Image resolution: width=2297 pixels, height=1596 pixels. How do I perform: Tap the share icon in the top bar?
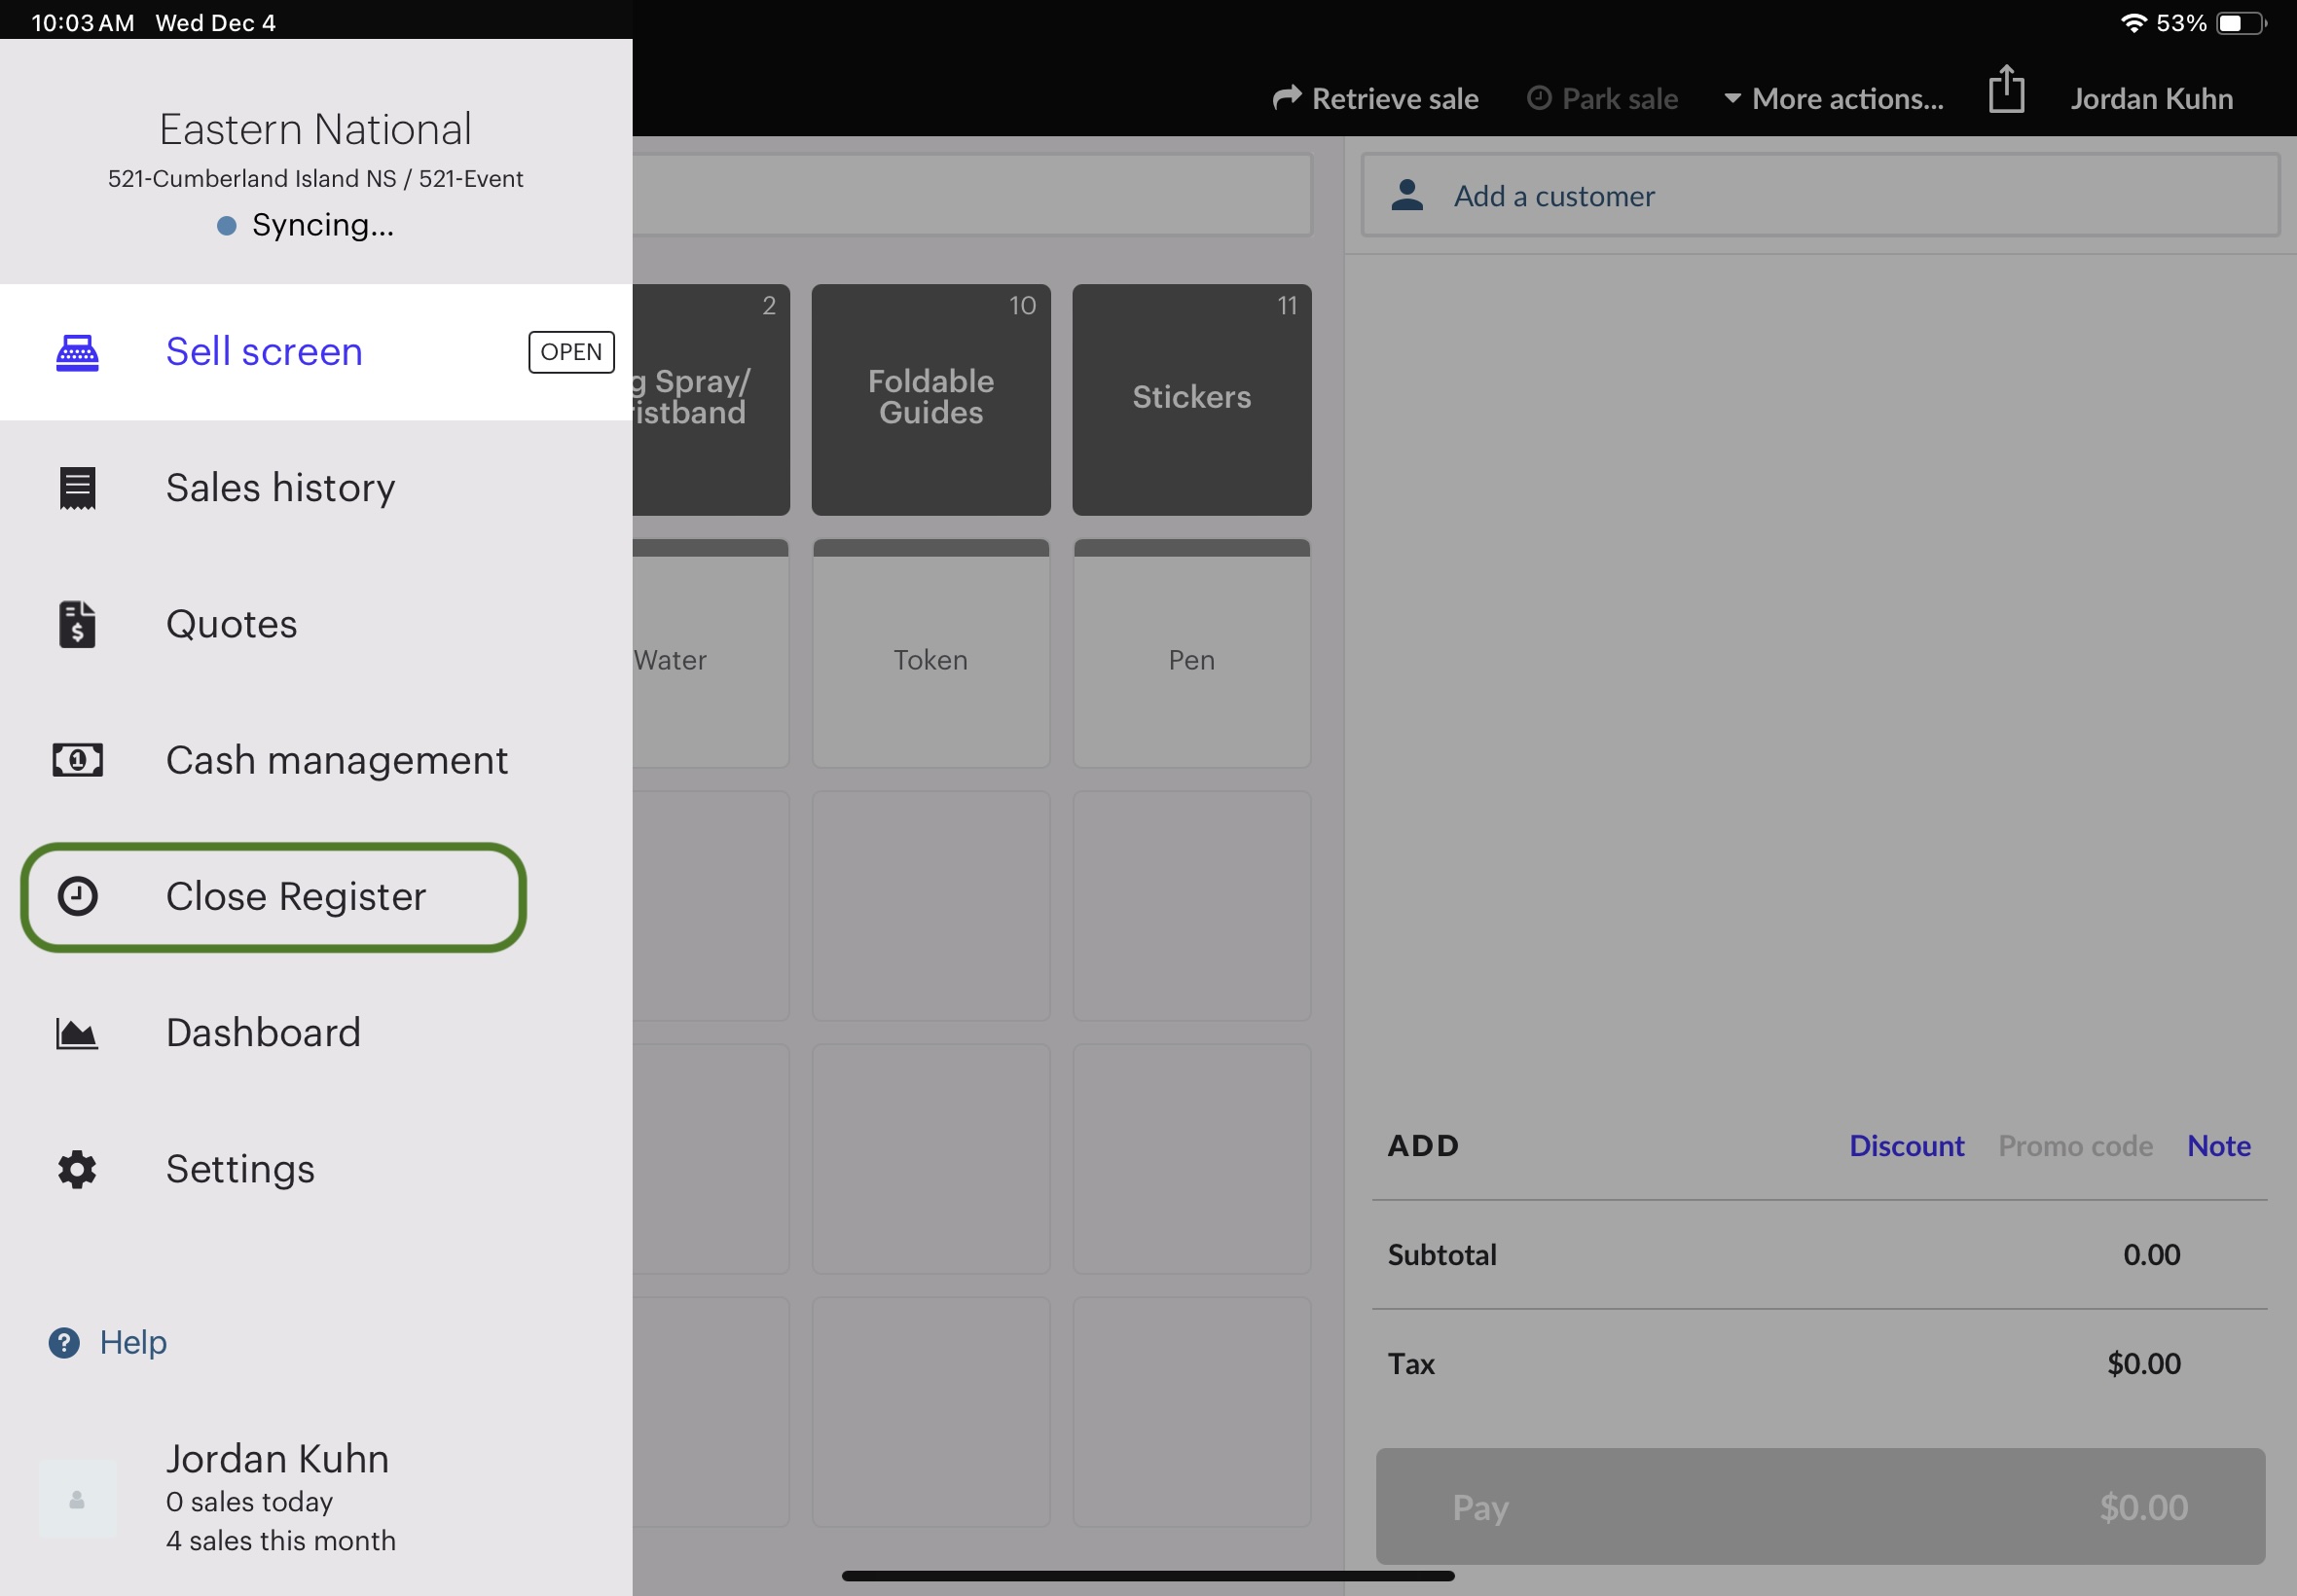point(2006,90)
